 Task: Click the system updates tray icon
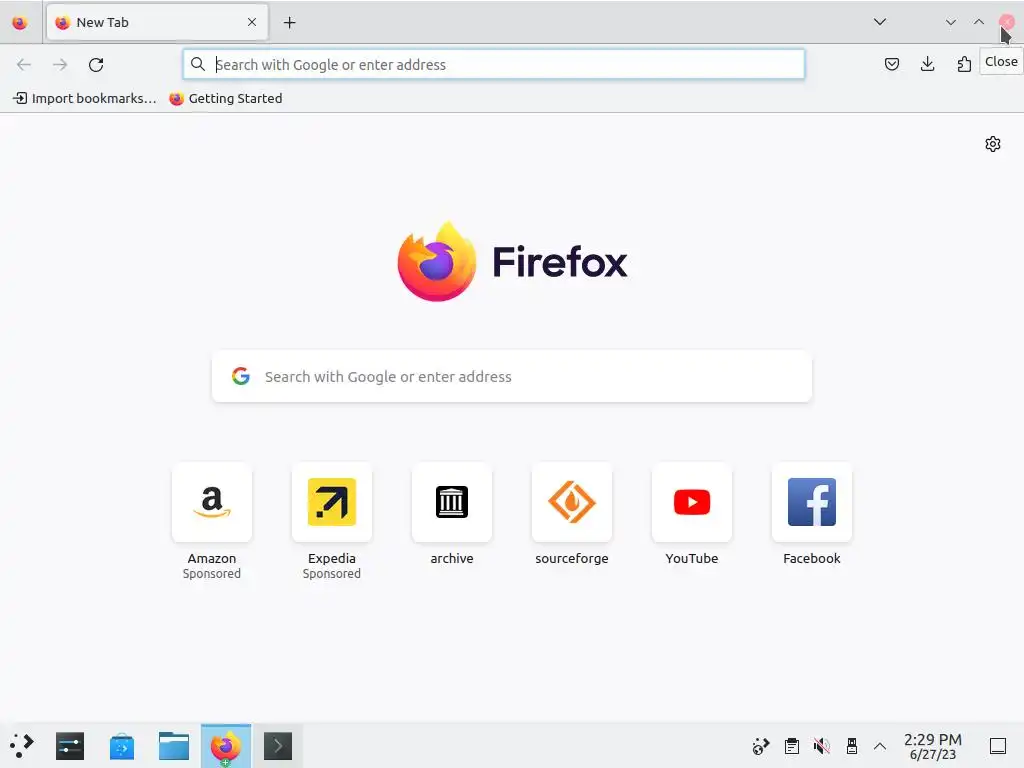(761, 746)
